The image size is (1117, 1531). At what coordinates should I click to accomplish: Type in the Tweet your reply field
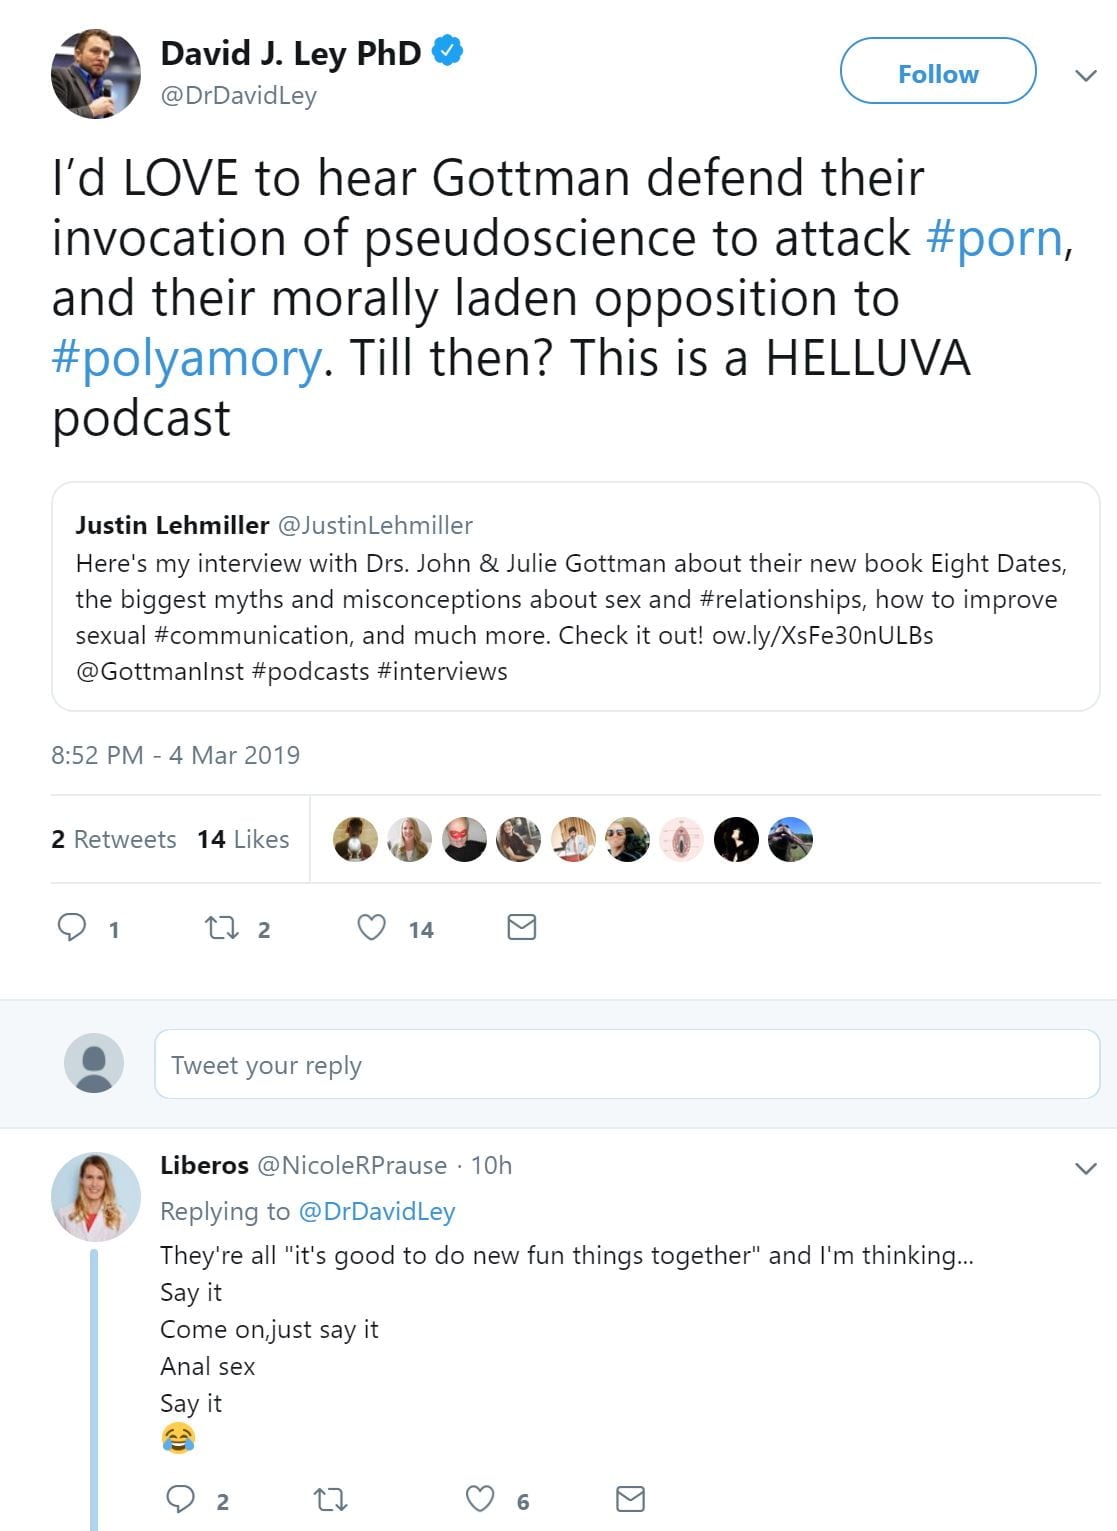pyautogui.click(x=626, y=1064)
